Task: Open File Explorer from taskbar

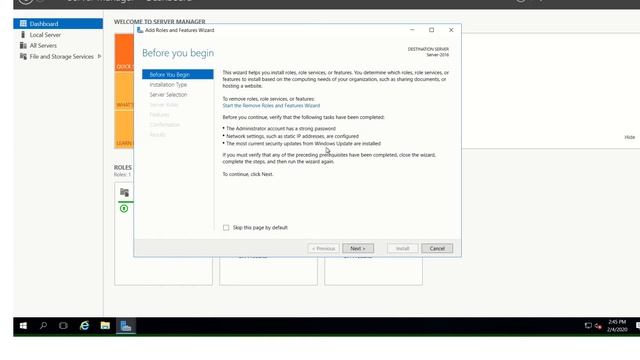Action: [105, 326]
